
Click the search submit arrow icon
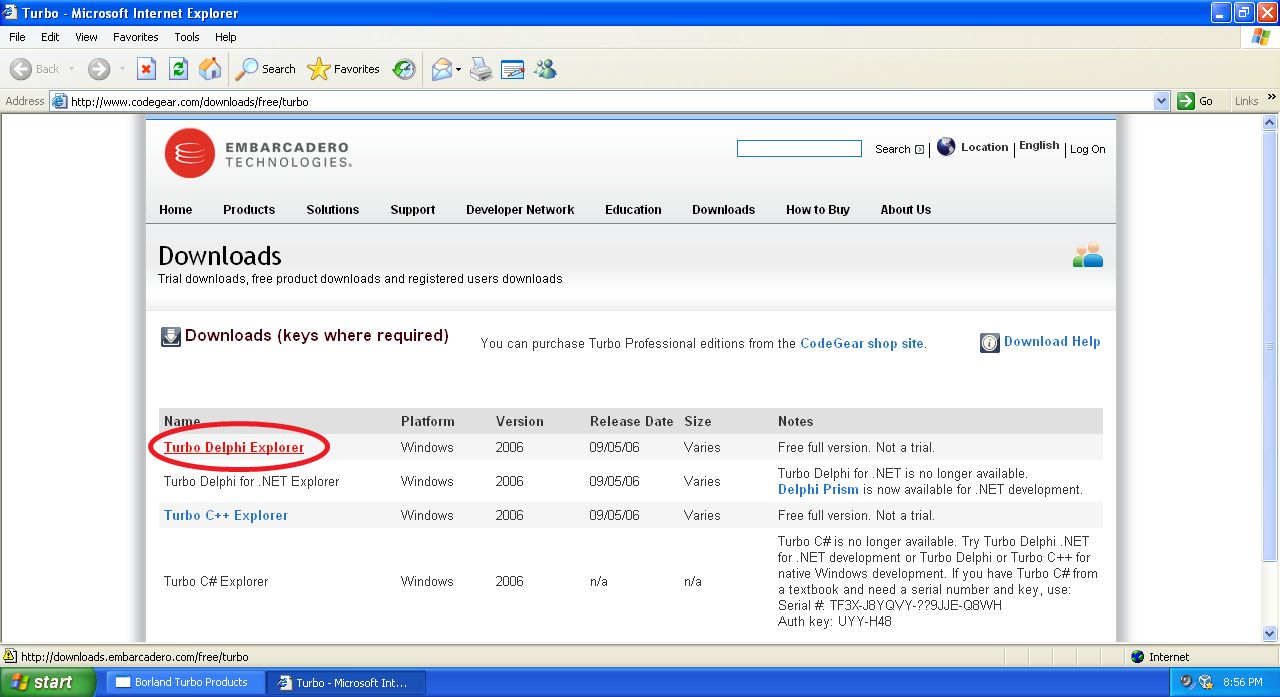920,150
